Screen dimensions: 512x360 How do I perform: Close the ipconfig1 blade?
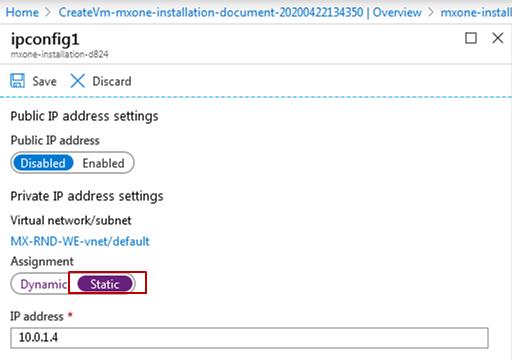(x=498, y=38)
